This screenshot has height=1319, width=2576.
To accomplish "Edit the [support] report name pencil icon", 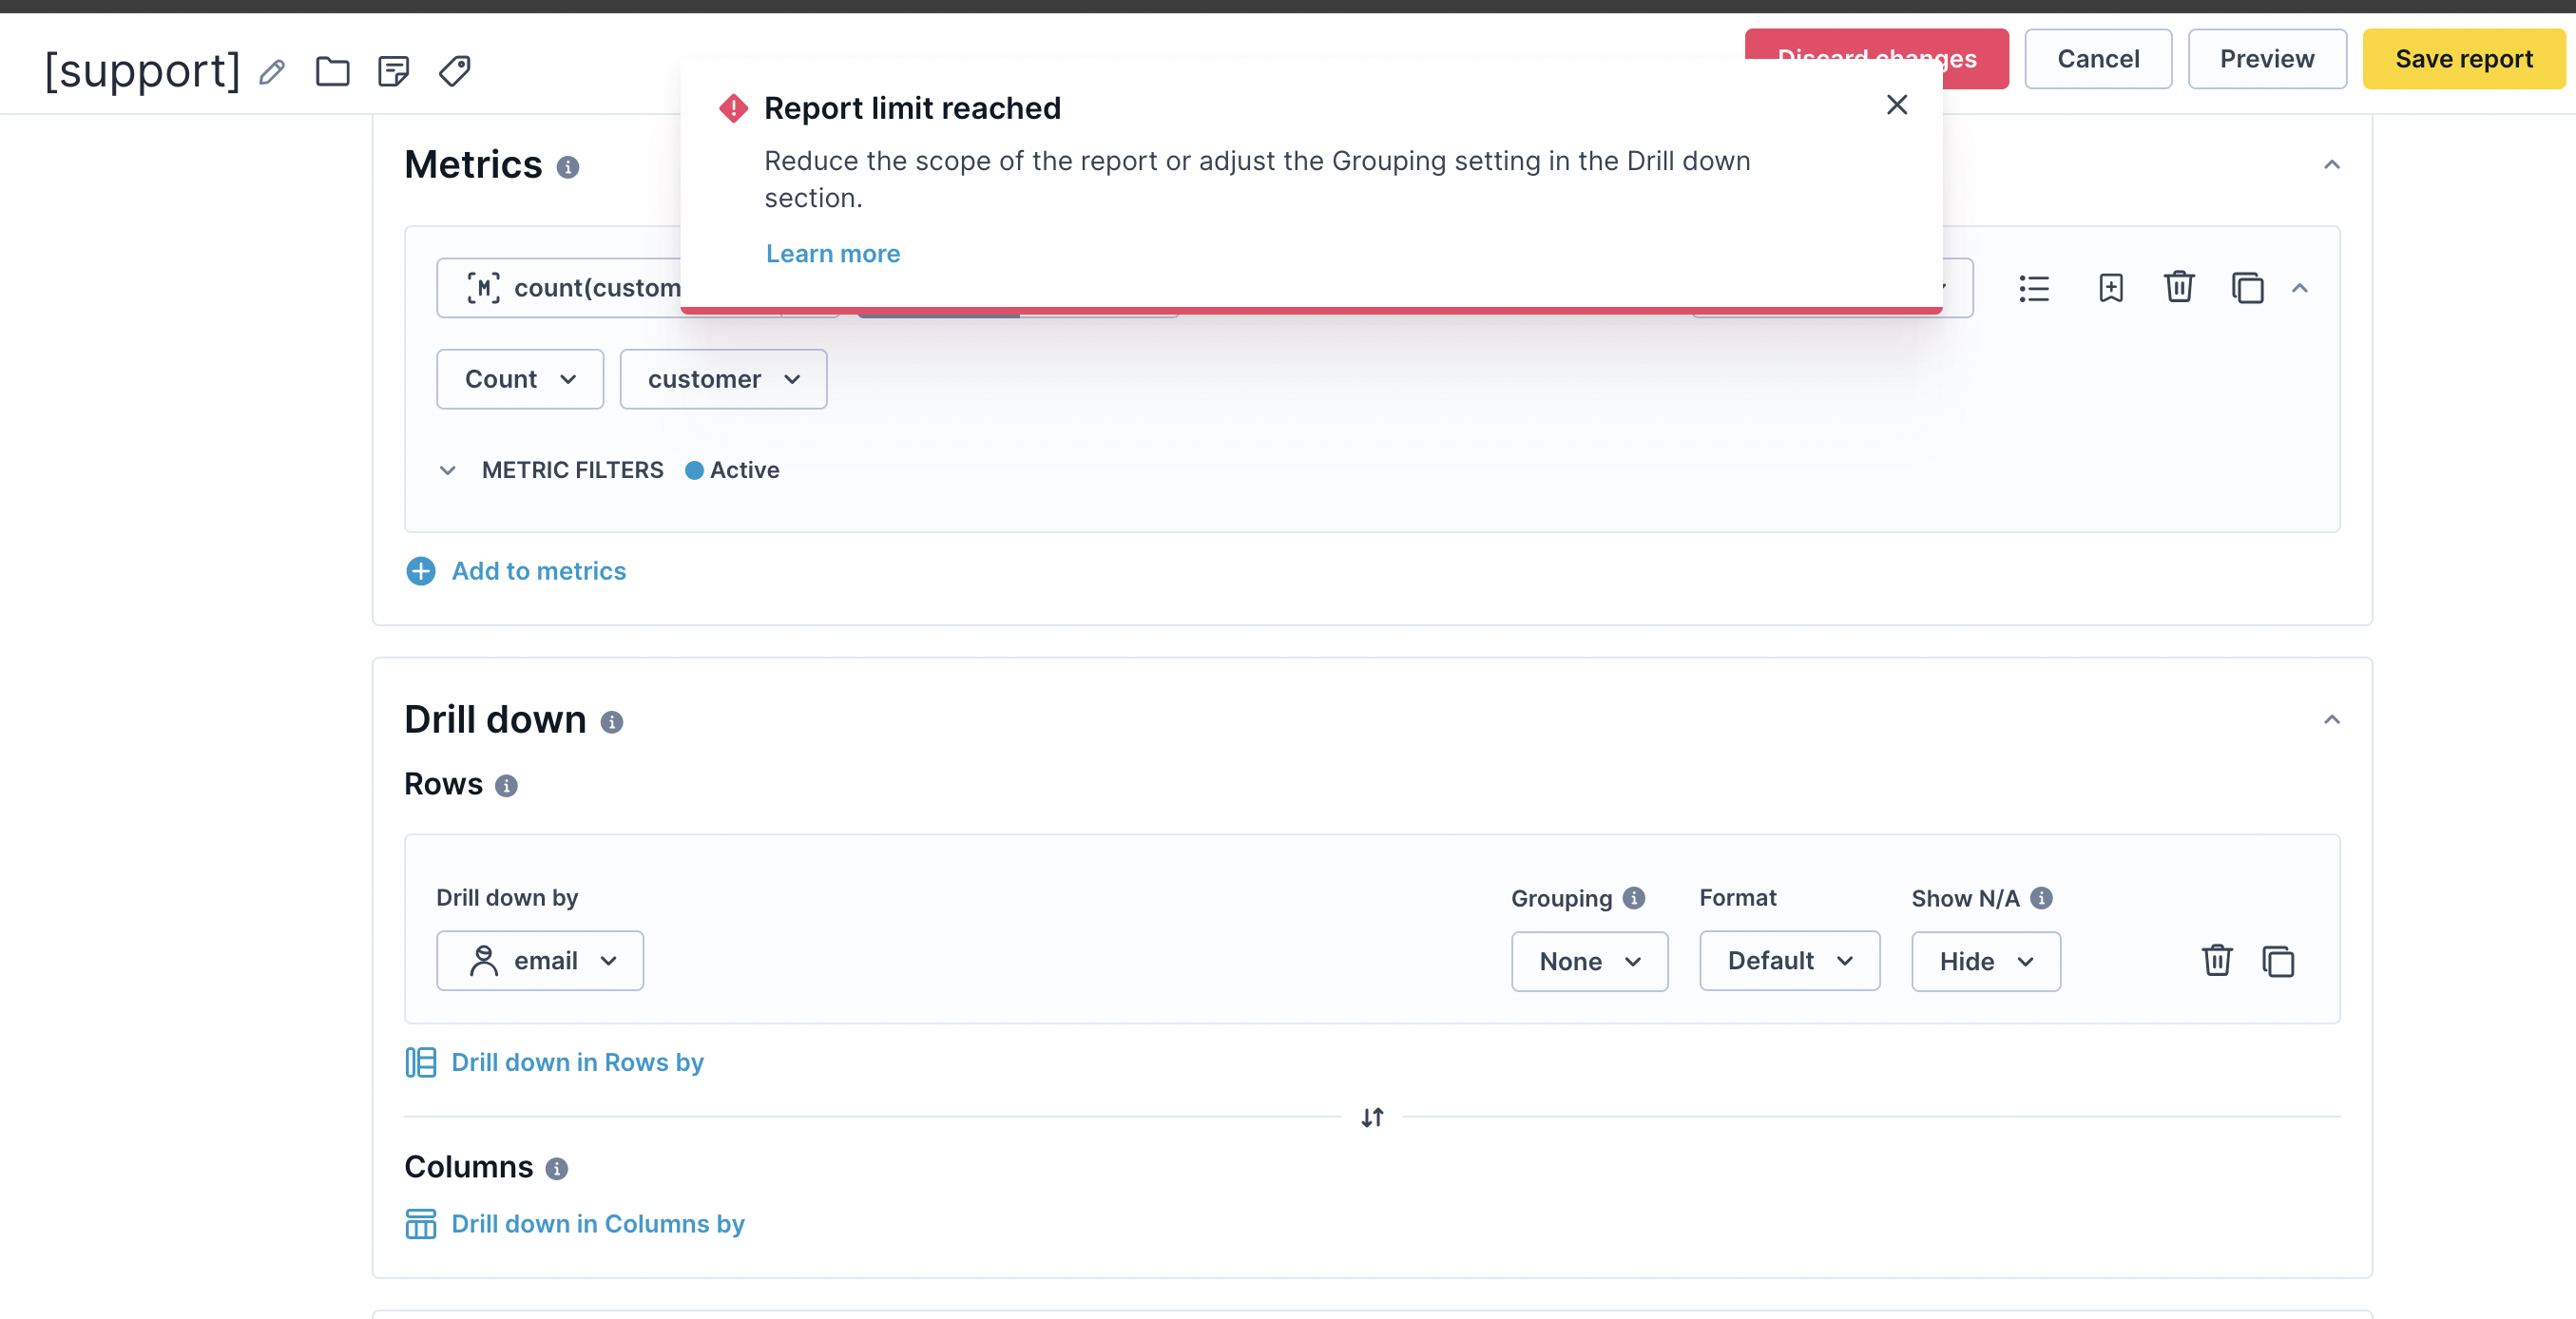I will coord(272,72).
